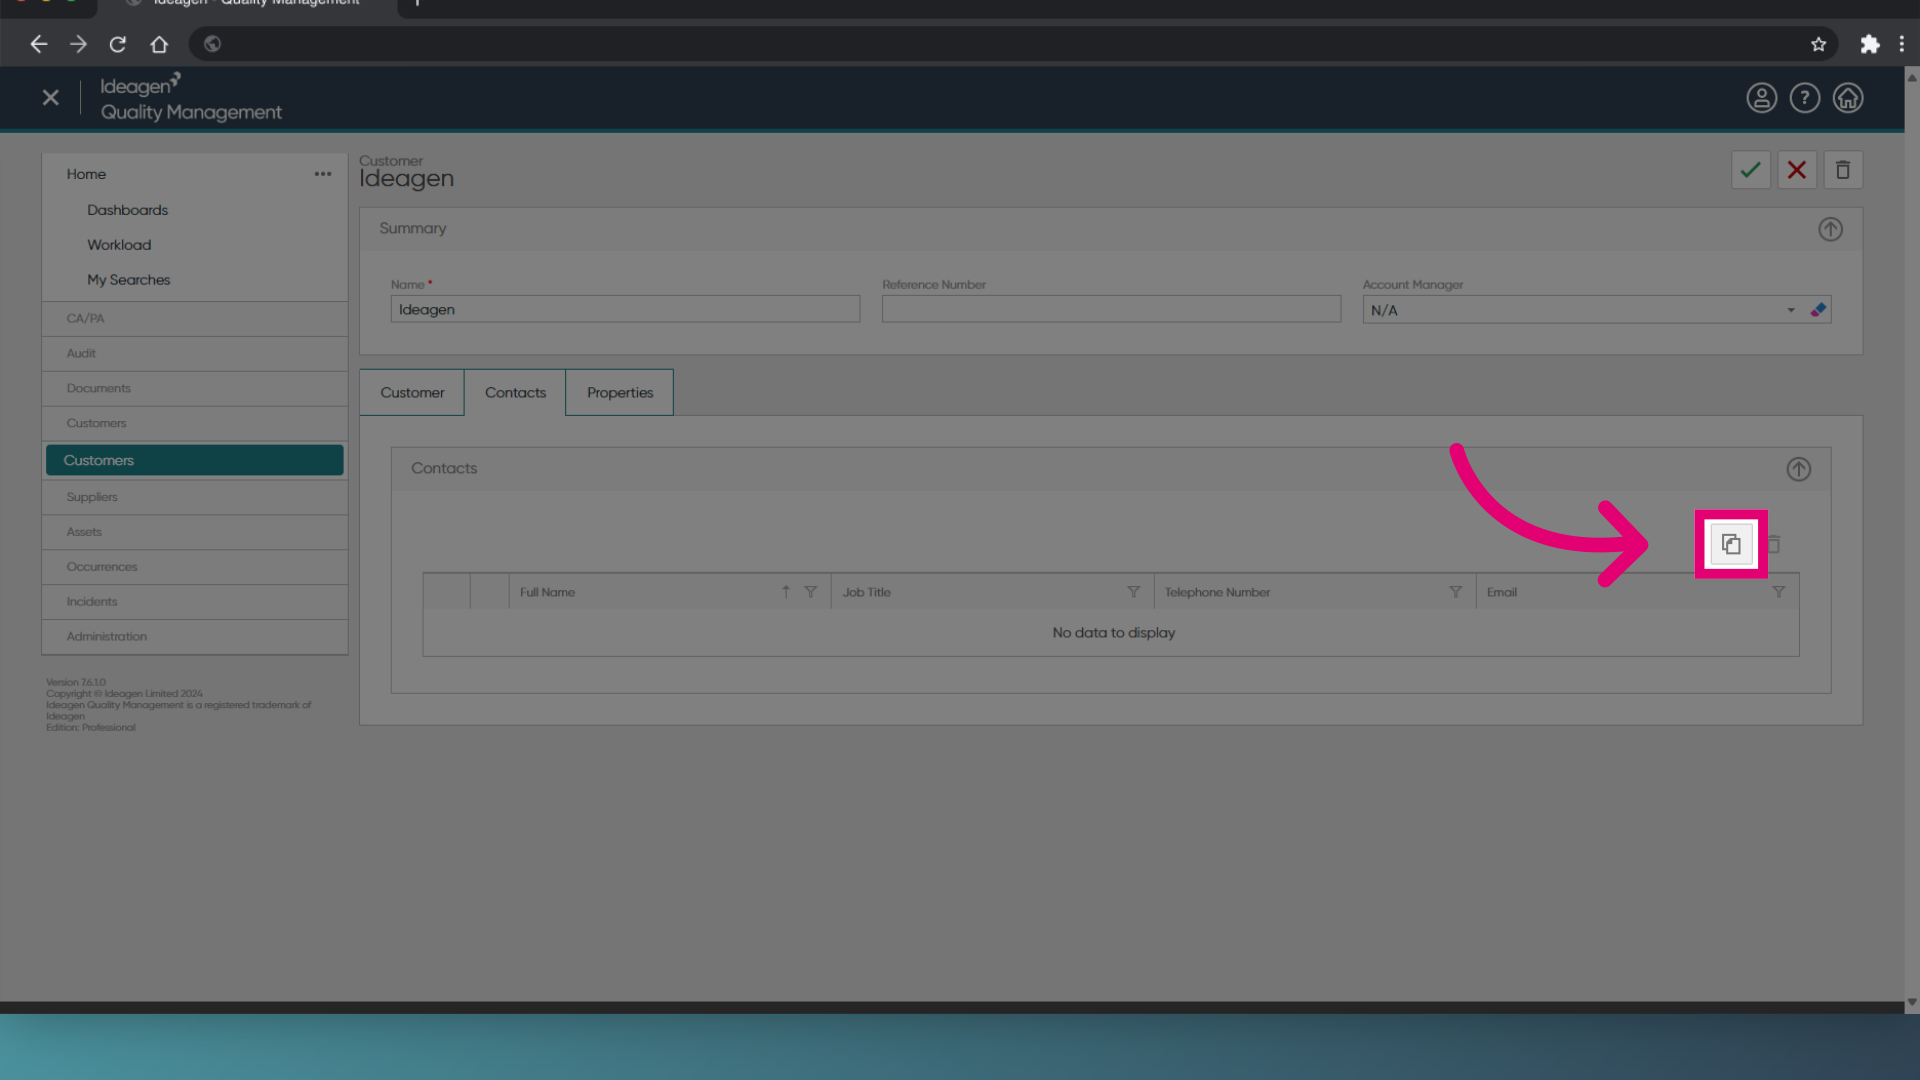Open Workload from sidebar
1920x1080 pixels.
click(x=119, y=245)
